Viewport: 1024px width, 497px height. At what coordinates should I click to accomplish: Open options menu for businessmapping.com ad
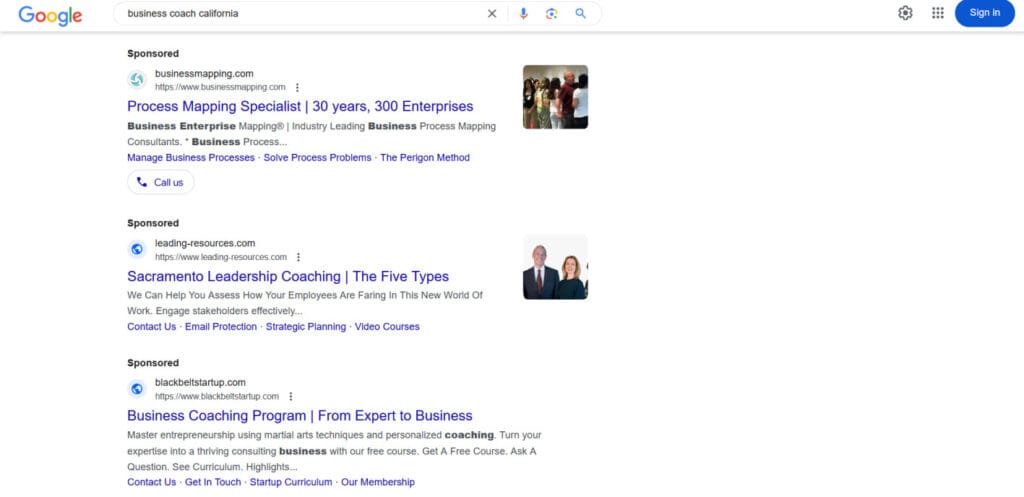point(297,88)
